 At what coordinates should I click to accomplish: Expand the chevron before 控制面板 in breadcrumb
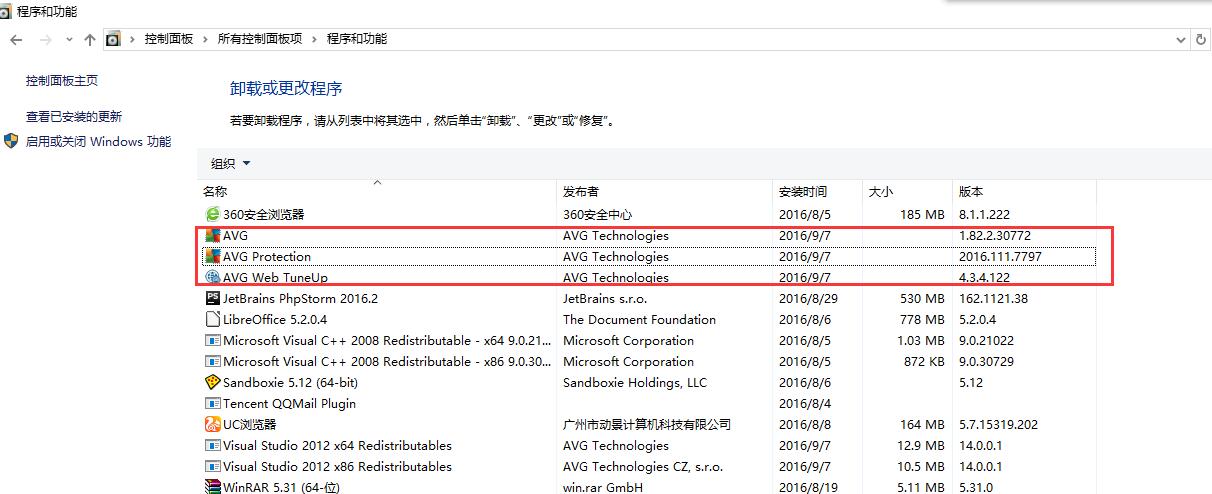tap(133, 39)
